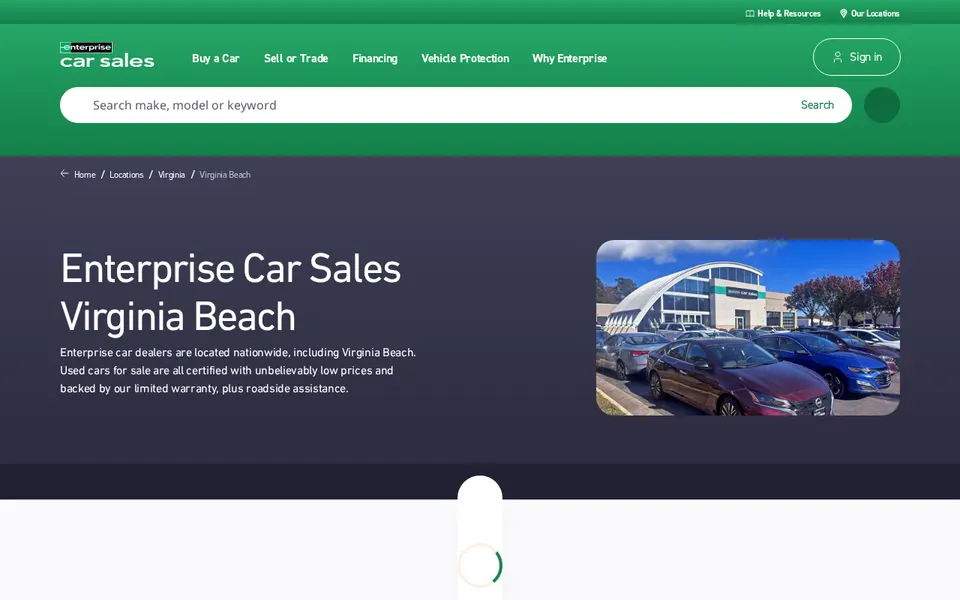Click the Virginia Beach breadcrumb text
Viewport: 960px width, 600px height.
[225, 174]
